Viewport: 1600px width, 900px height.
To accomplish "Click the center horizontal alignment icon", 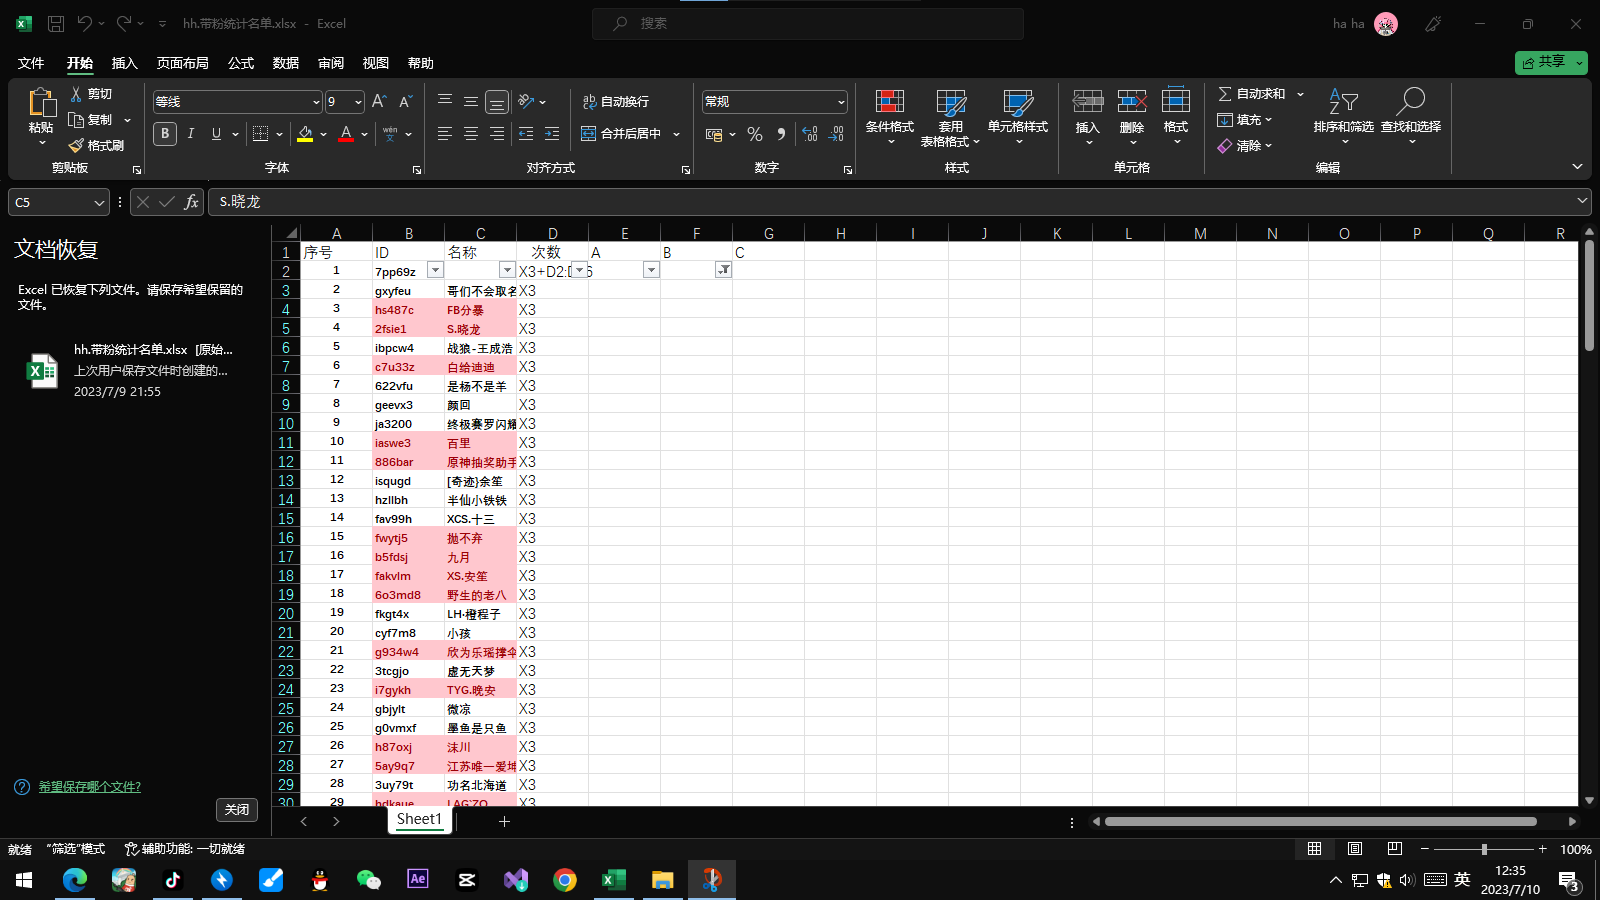I will 470,134.
